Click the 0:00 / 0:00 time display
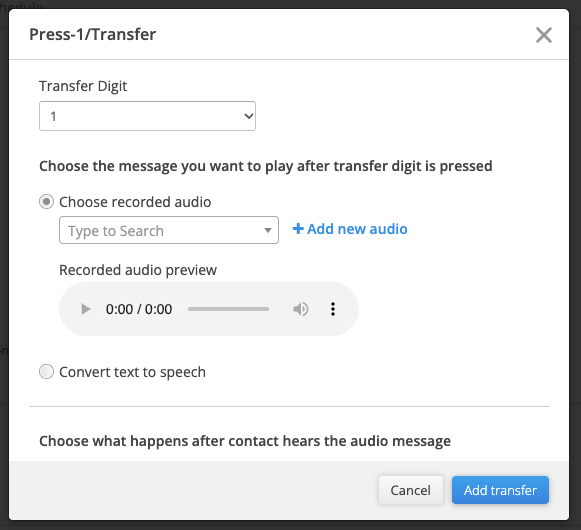581x530 pixels. [139, 309]
